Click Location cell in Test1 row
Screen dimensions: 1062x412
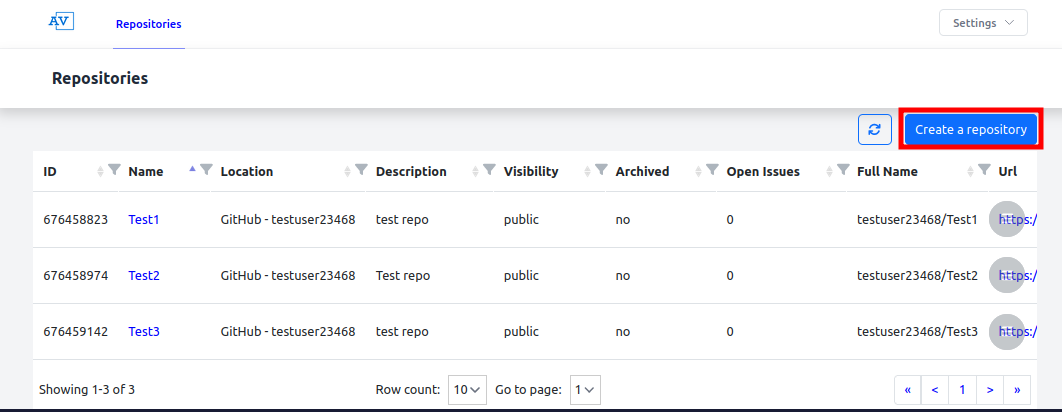pos(288,220)
